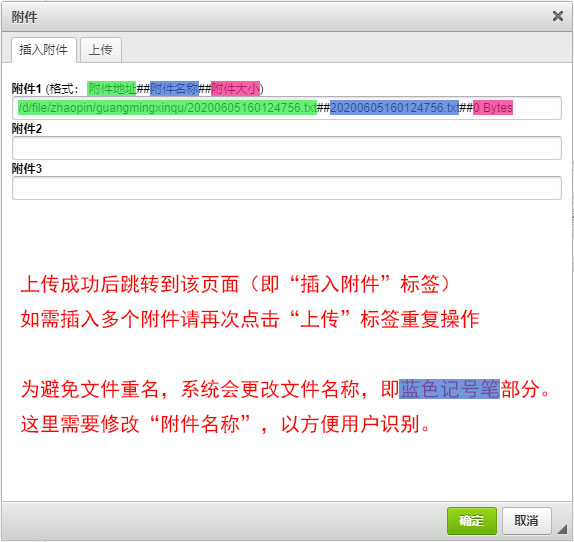Click the pink-highlighted 0 Bytes in 附件1 field
This screenshot has height=542, width=574.
pos(493,108)
